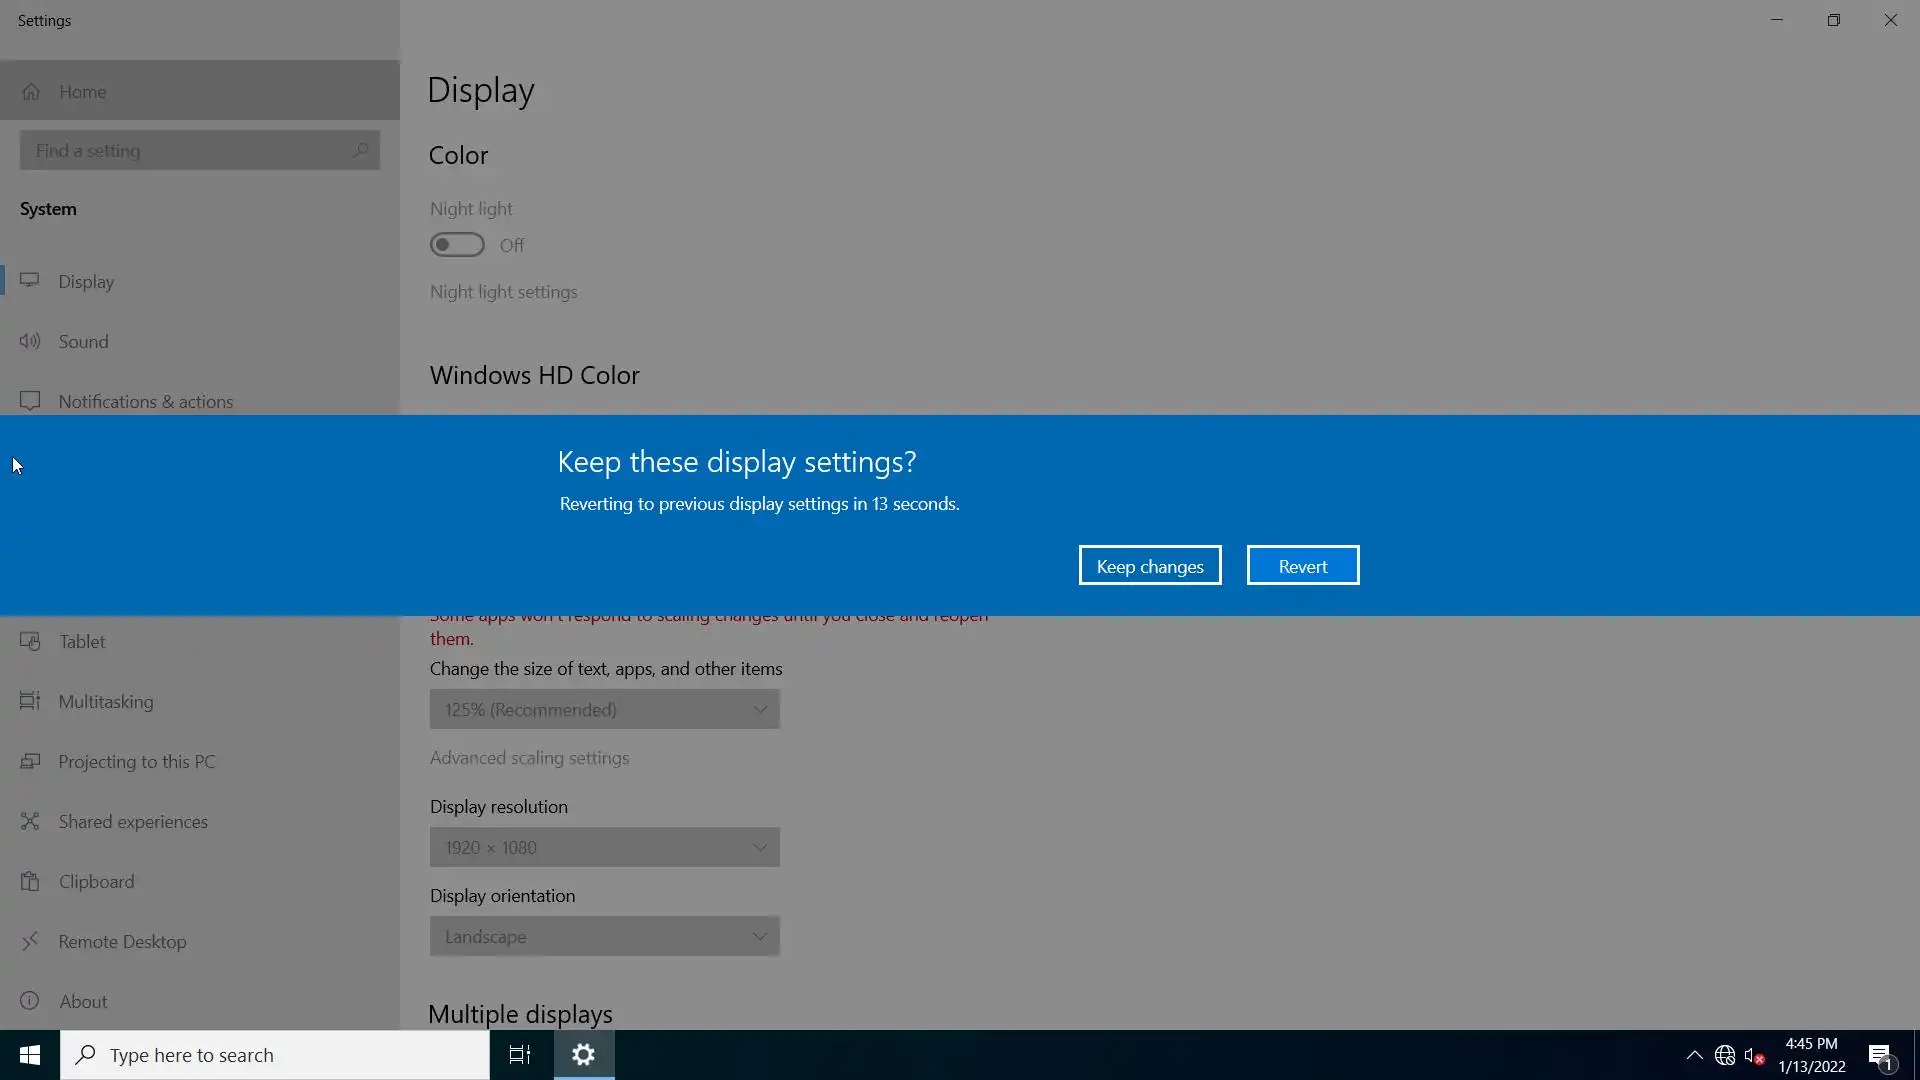Open Task View from the taskbar
The height and width of the screenshot is (1080, 1920).
pos(520,1055)
